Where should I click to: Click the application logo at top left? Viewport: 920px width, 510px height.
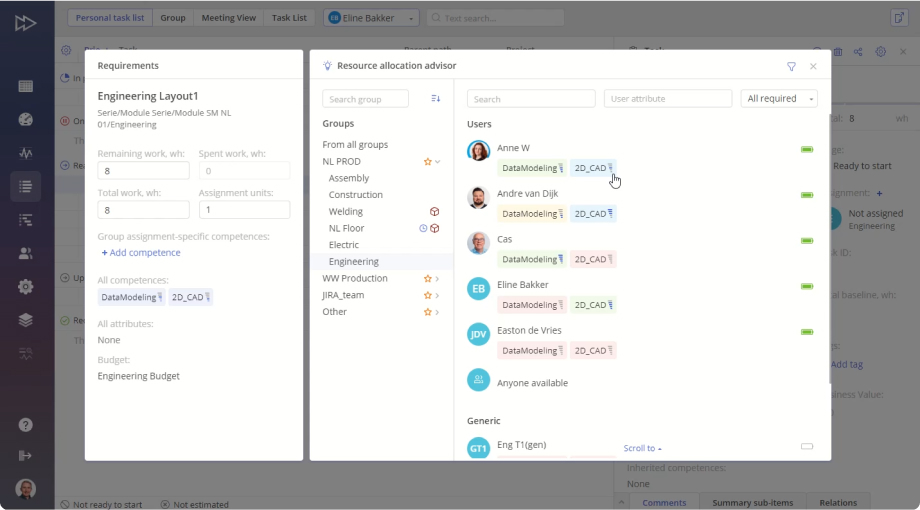pos(25,23)
